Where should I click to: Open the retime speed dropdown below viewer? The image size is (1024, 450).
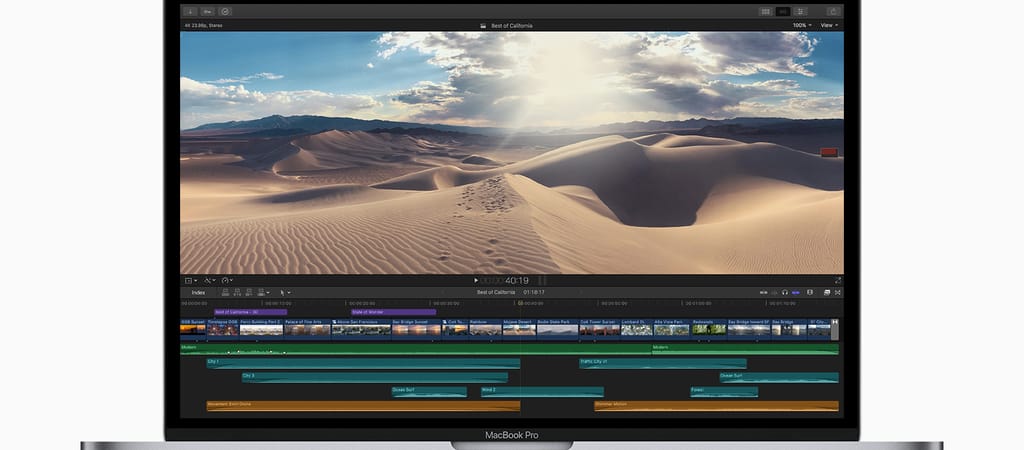click(227, 280)
